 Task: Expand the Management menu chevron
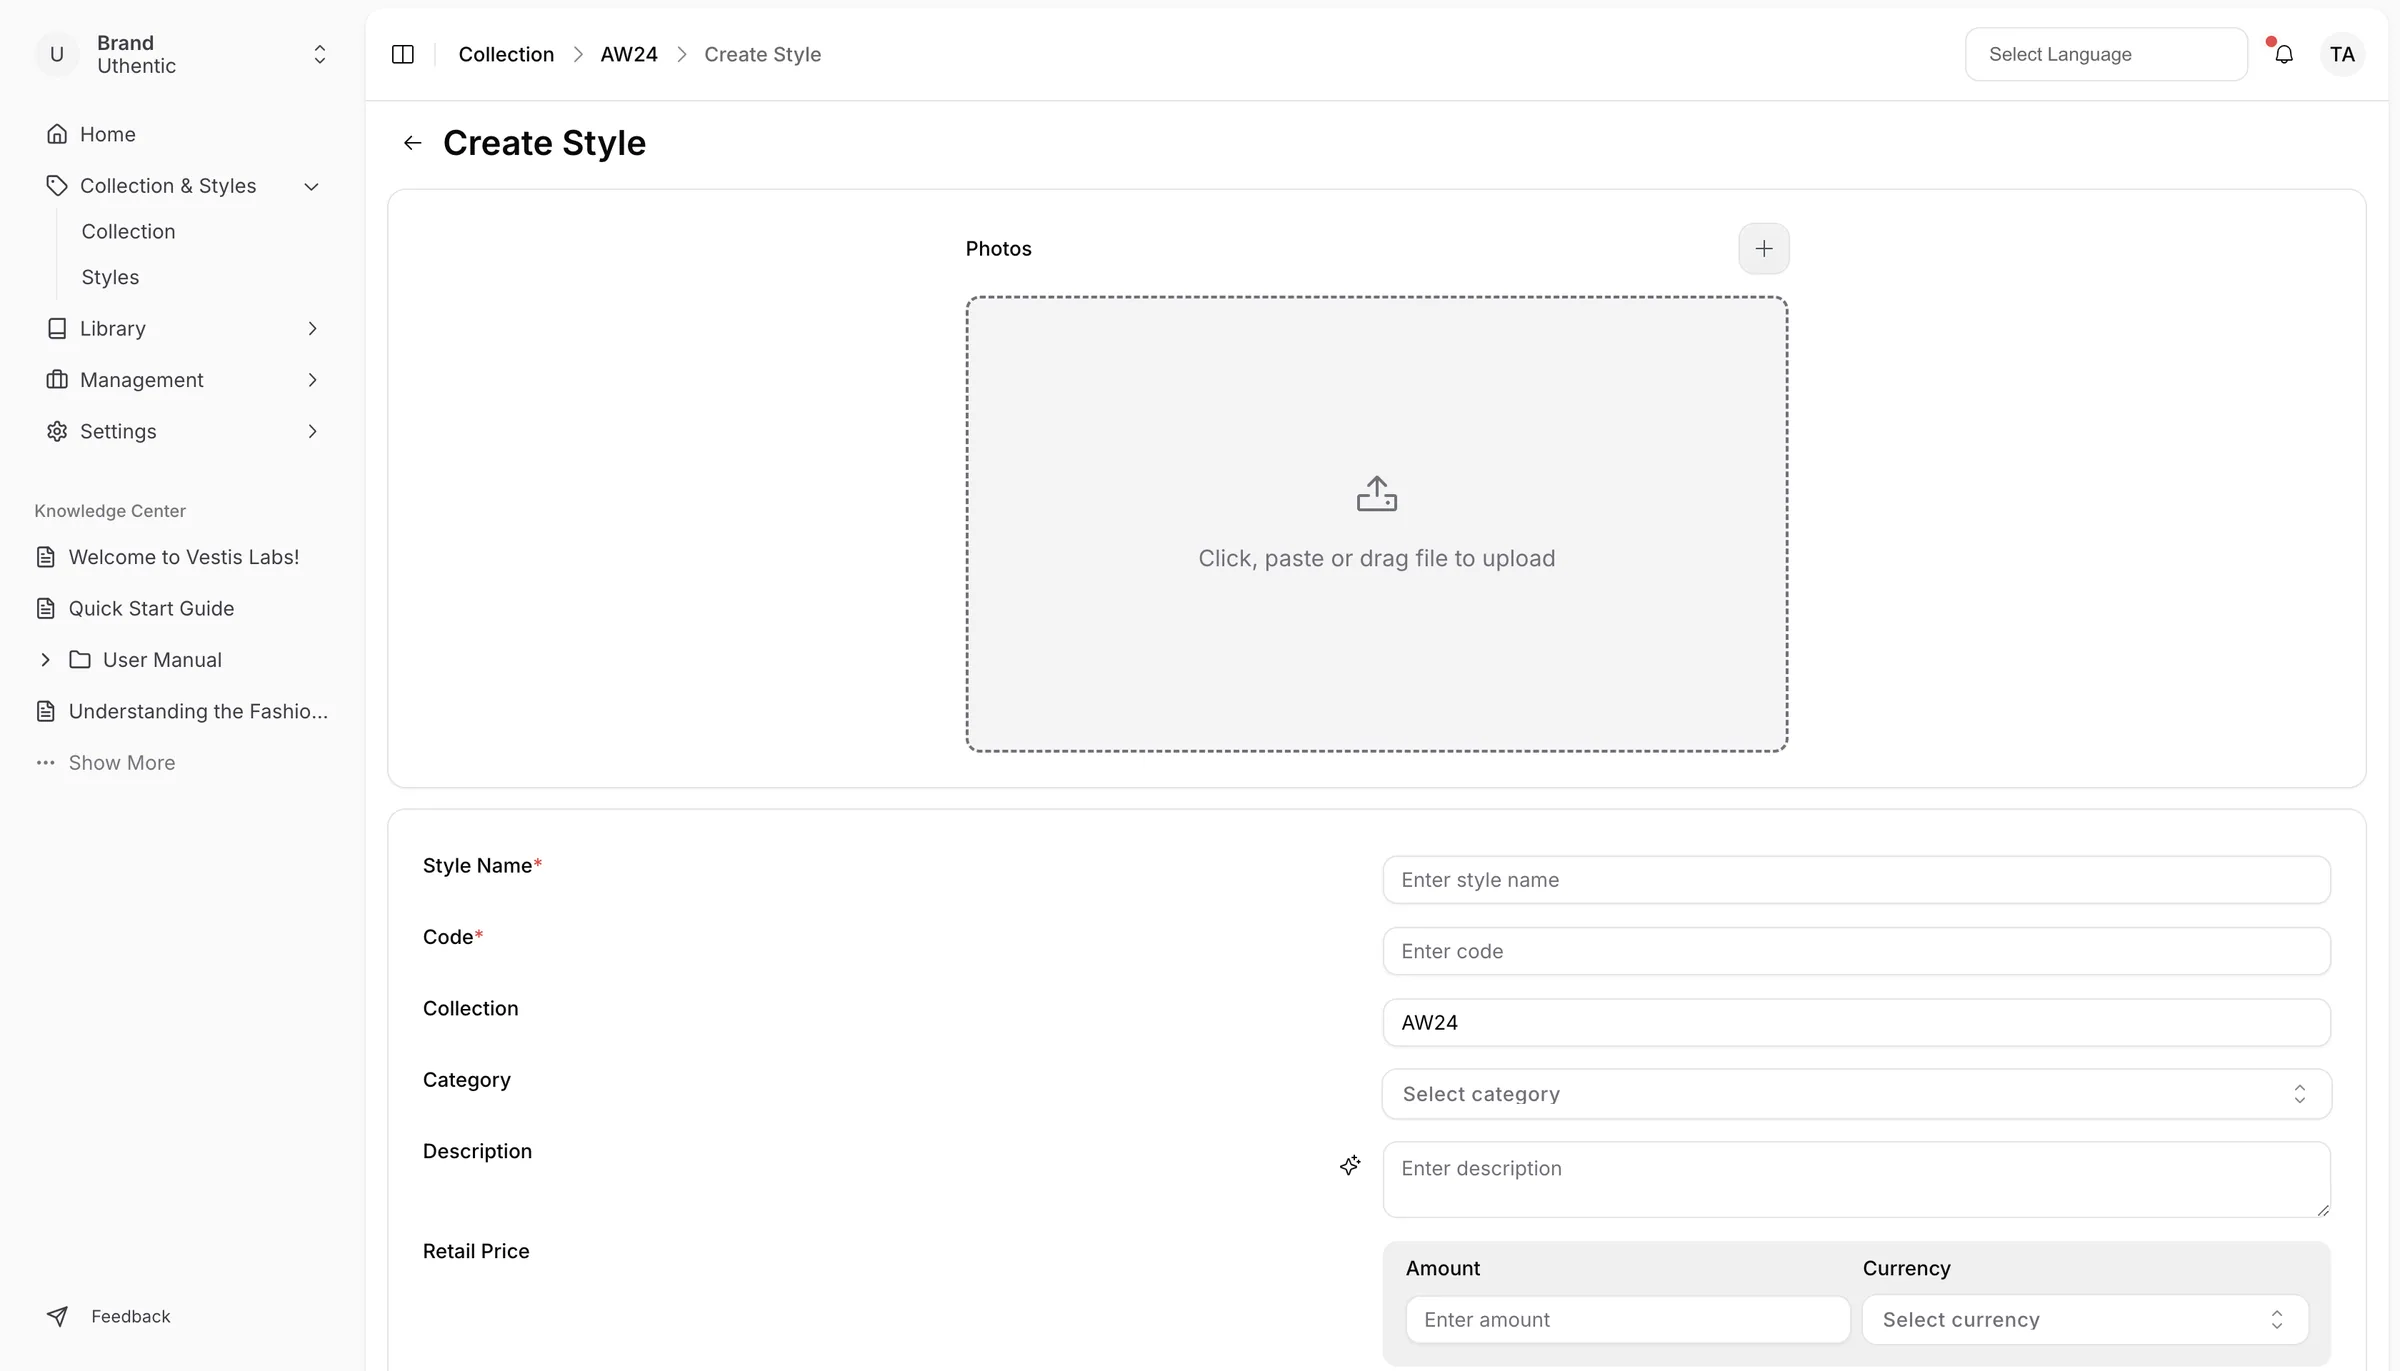pyautogui.click(x=311, y=380)
